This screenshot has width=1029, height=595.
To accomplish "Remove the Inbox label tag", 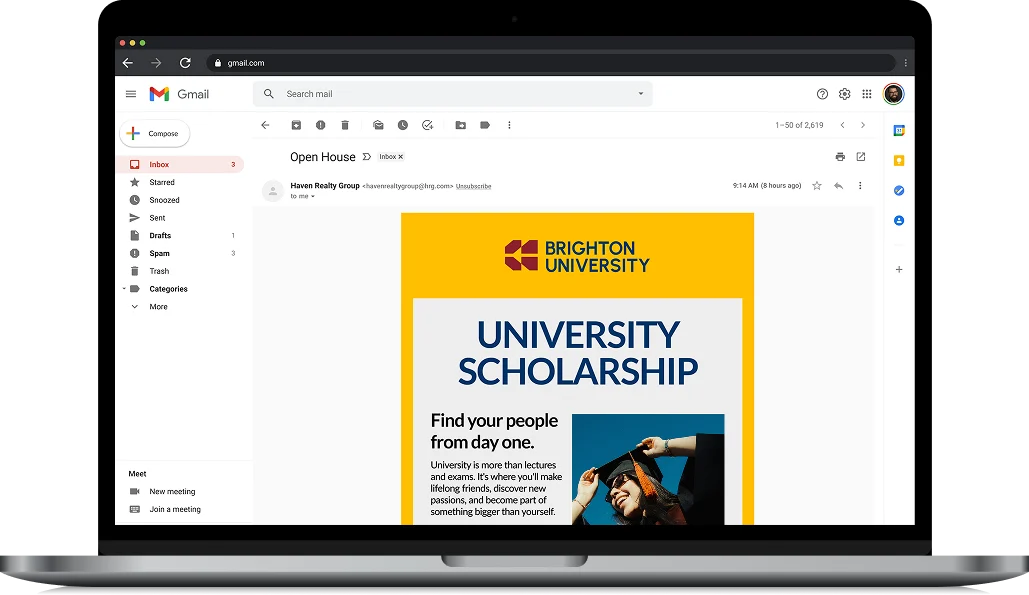I will (x=400, y=157).
